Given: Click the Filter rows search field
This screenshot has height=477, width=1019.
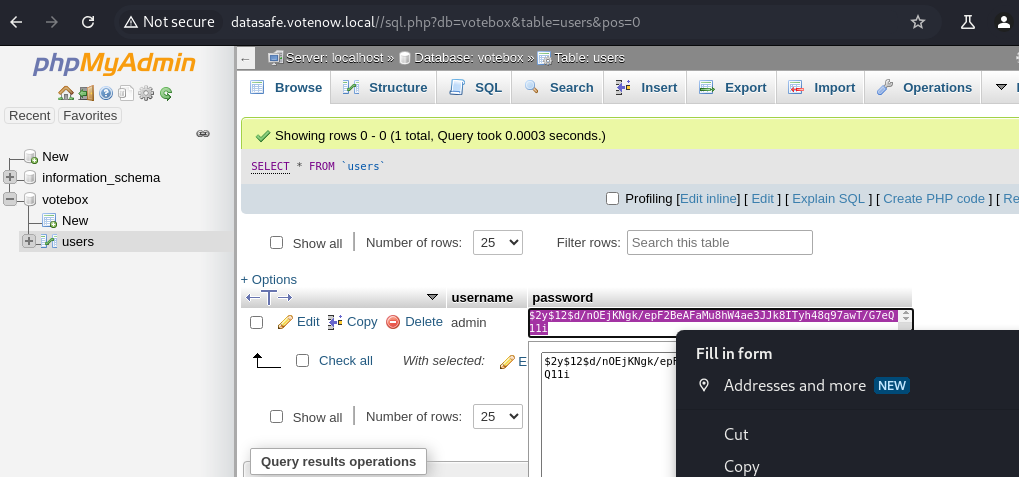Looking at the screenshot, I should click(719, 242).
